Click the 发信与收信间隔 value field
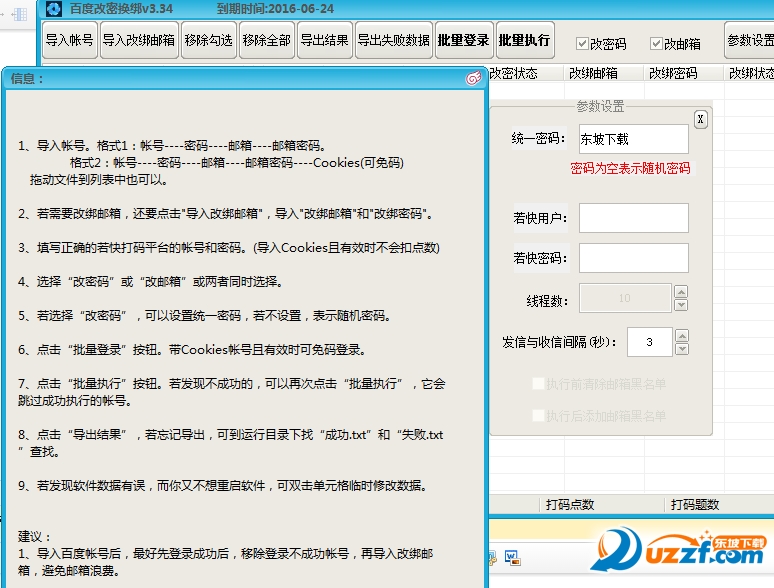Image resolution: width=774 pixels, height=588 pixels. 650,342
